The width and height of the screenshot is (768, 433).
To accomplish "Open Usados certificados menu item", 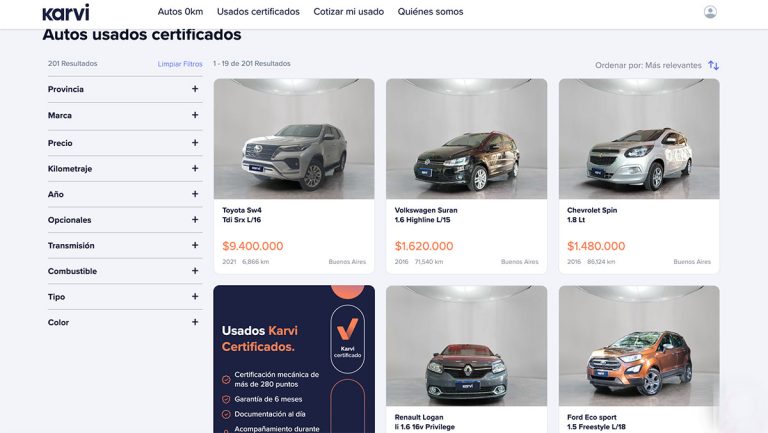I will 258,12.
